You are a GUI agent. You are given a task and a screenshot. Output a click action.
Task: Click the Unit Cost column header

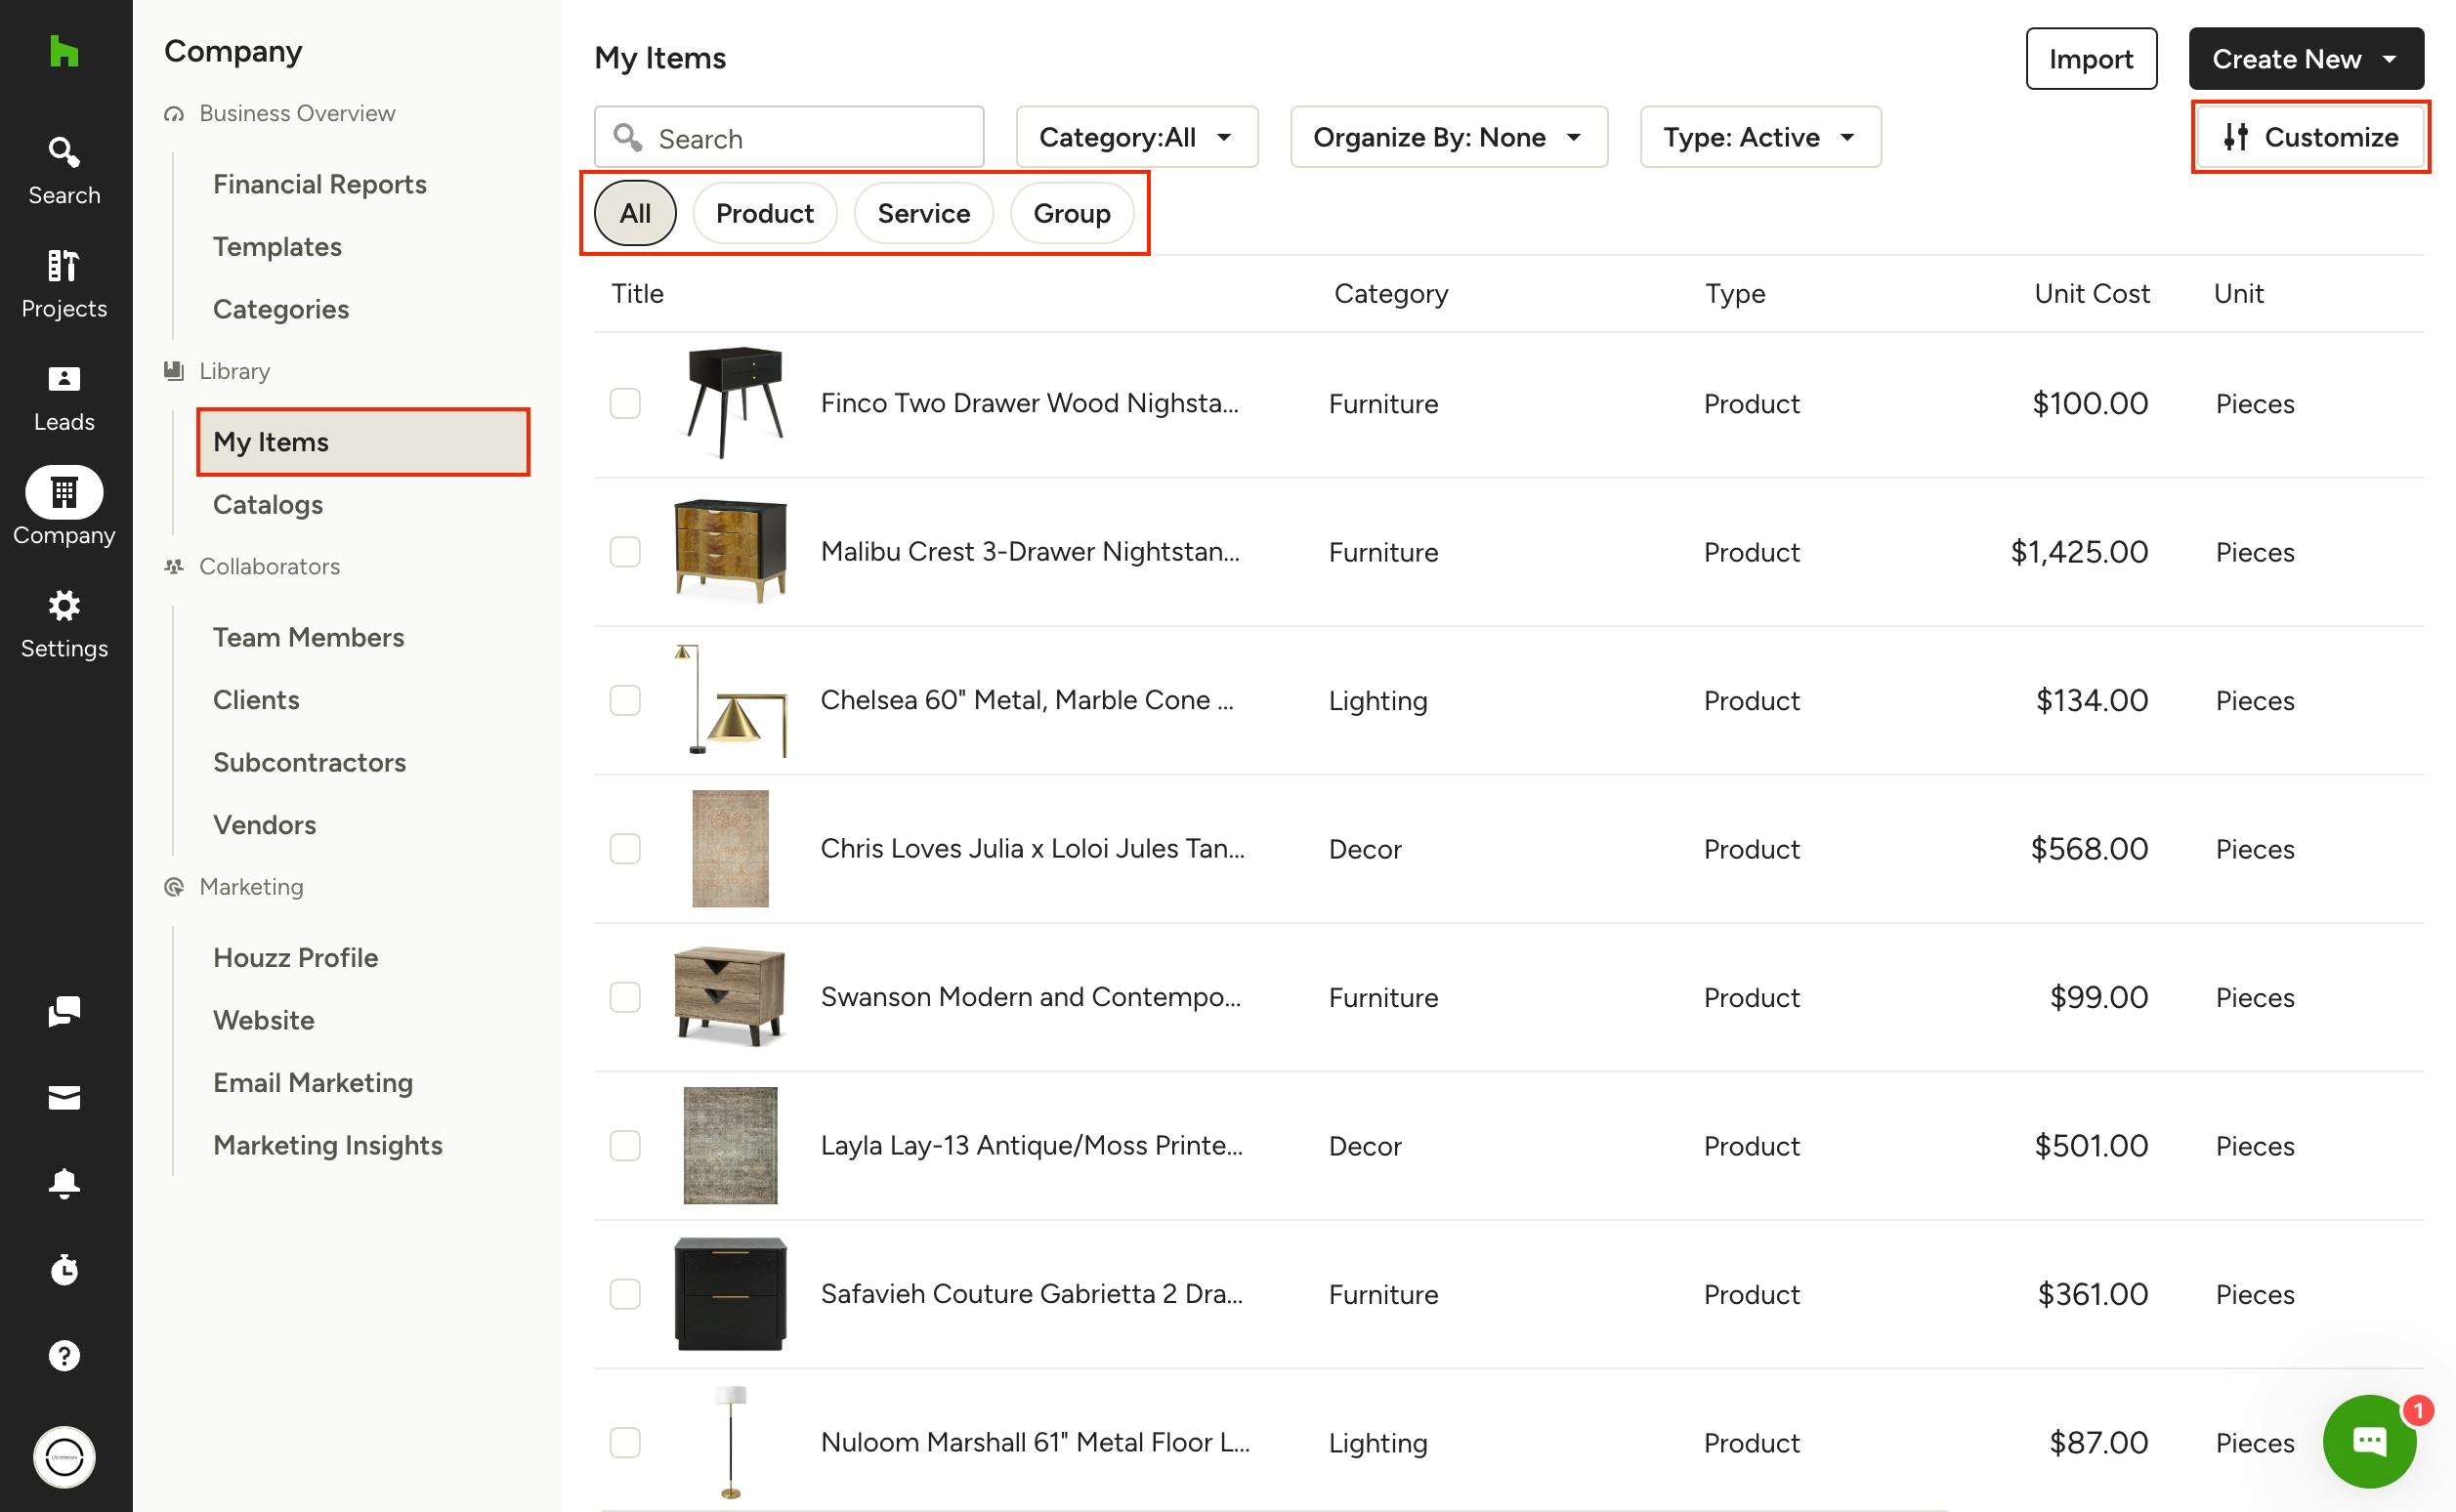2092,293
